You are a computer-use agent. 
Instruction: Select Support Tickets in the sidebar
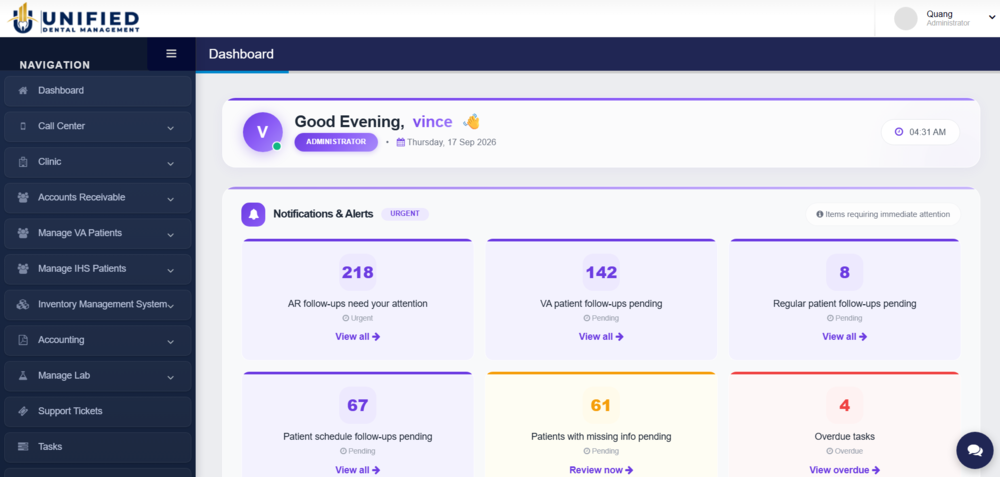(x=98, y=411)
